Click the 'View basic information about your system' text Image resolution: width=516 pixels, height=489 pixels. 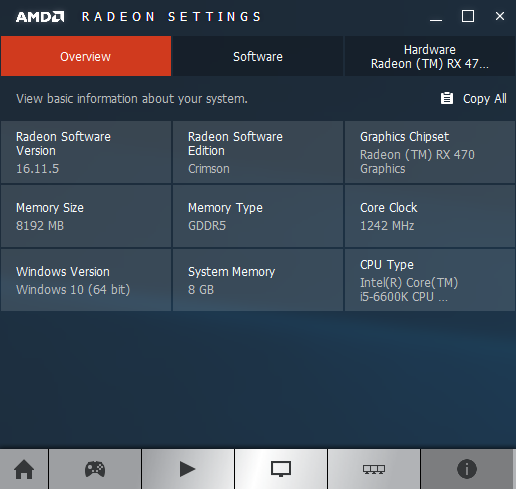click(132, 99)
